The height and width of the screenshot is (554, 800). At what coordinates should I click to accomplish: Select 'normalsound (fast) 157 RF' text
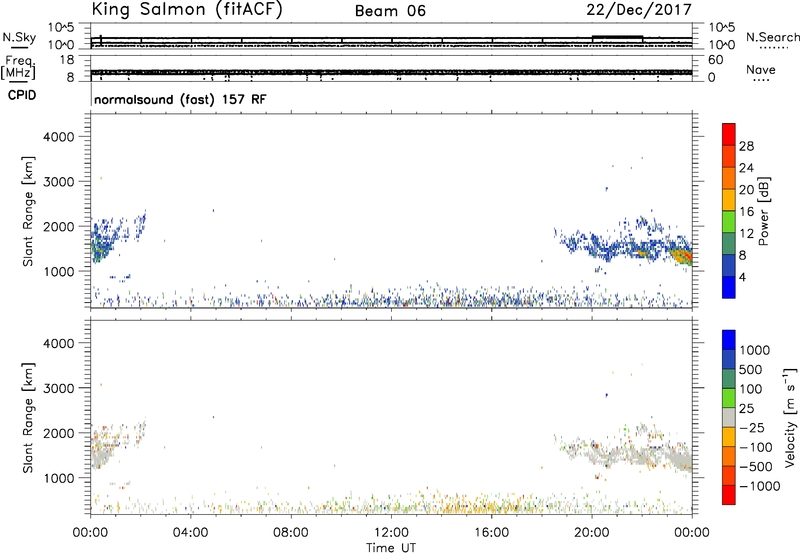(180, 99)
